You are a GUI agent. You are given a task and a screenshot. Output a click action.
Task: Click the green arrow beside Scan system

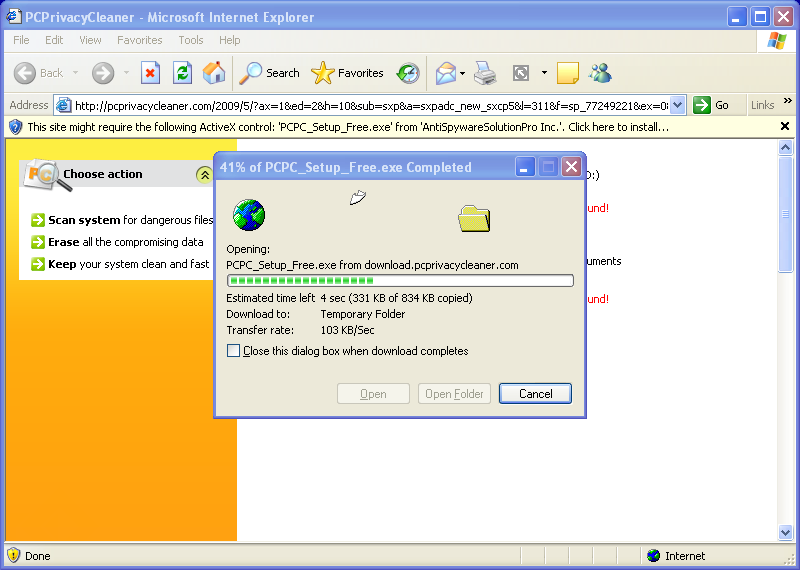tap(38, 220)
